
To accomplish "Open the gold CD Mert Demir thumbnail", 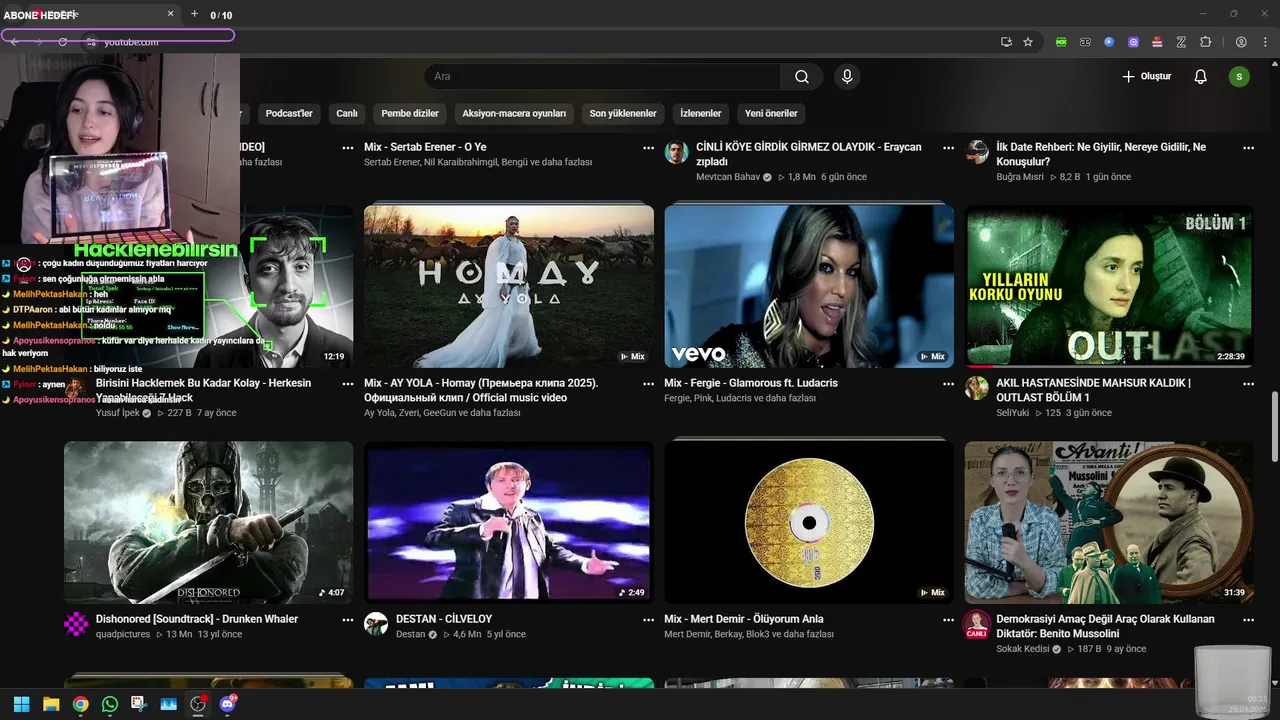I will [x=809, y=522].
